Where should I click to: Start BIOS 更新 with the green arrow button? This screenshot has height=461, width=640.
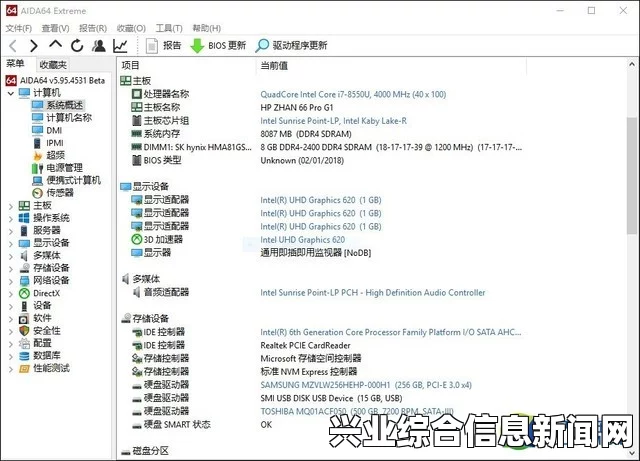[x=218, y=46]
